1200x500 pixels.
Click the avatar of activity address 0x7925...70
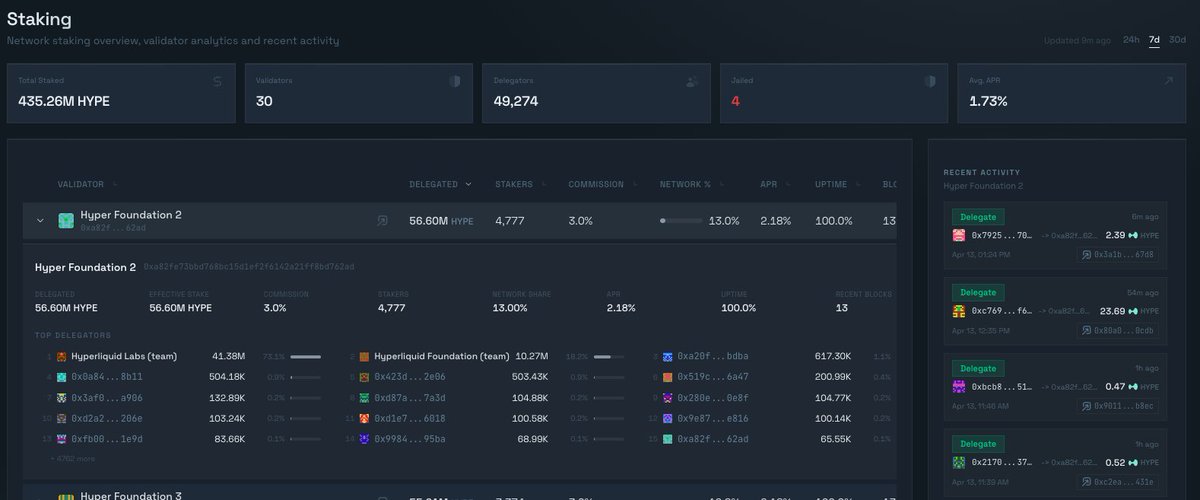959,235
